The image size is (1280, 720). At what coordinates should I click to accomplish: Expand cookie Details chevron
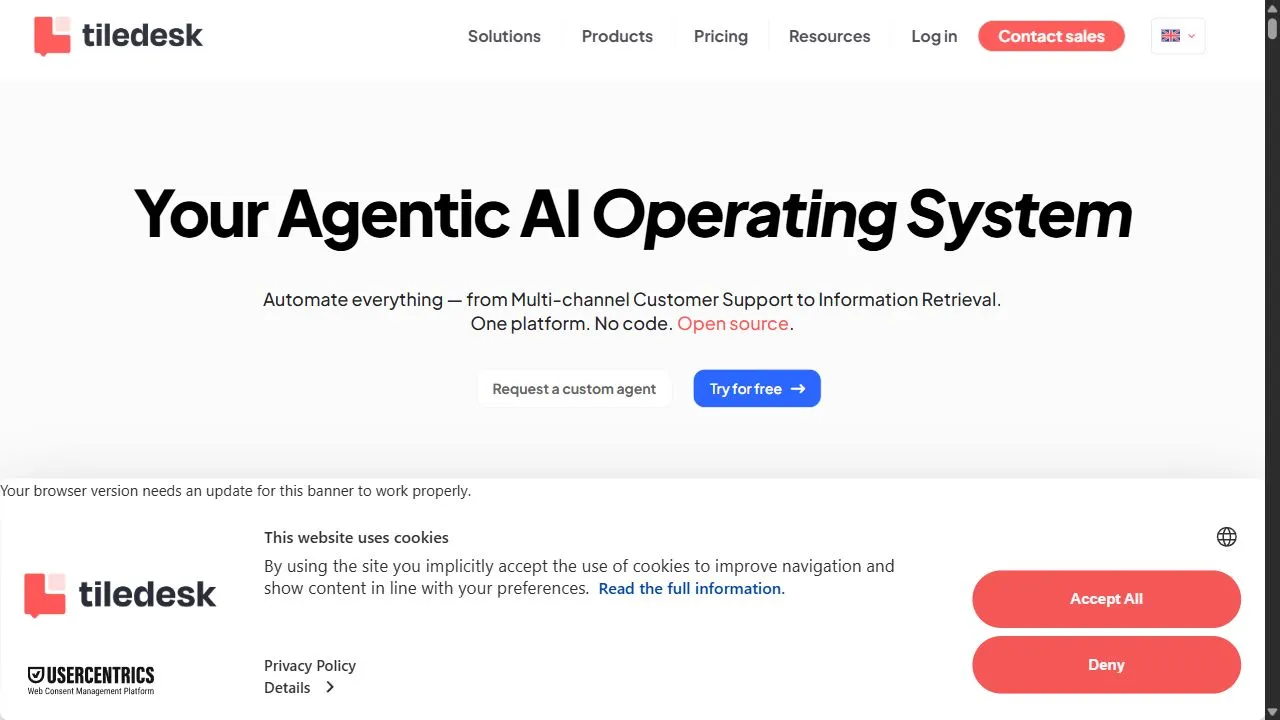coord(330,688)
